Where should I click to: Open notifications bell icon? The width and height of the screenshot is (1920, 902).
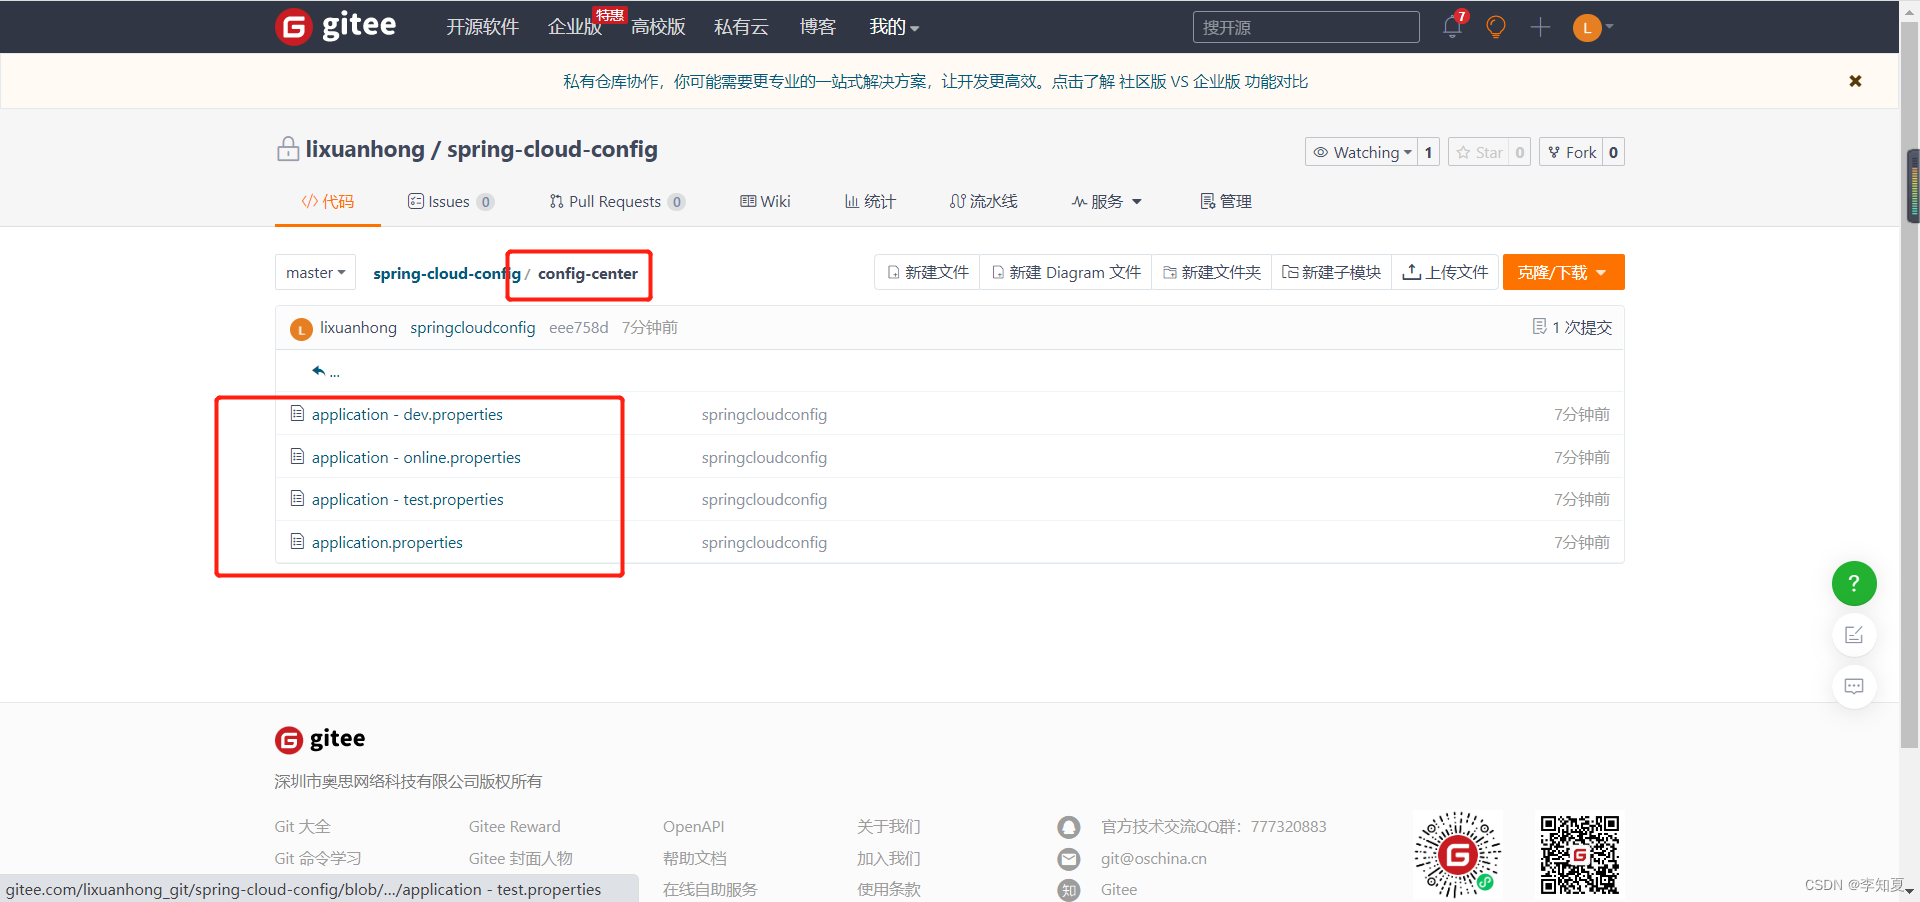click(x=1452, y=27)
